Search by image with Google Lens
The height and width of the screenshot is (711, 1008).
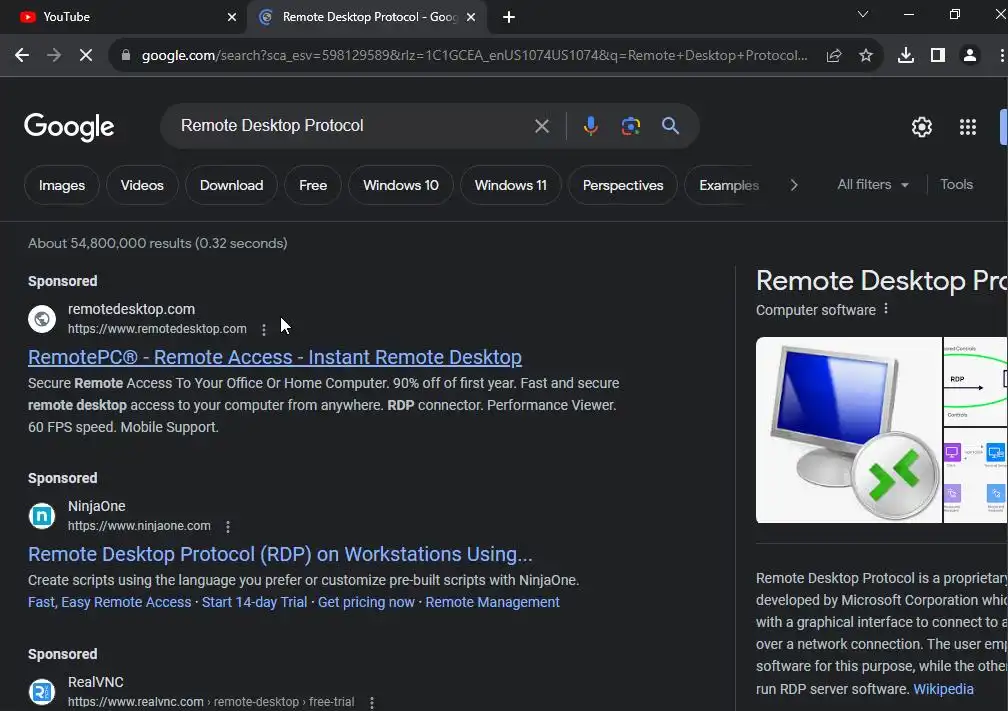[x=631, y=126]
